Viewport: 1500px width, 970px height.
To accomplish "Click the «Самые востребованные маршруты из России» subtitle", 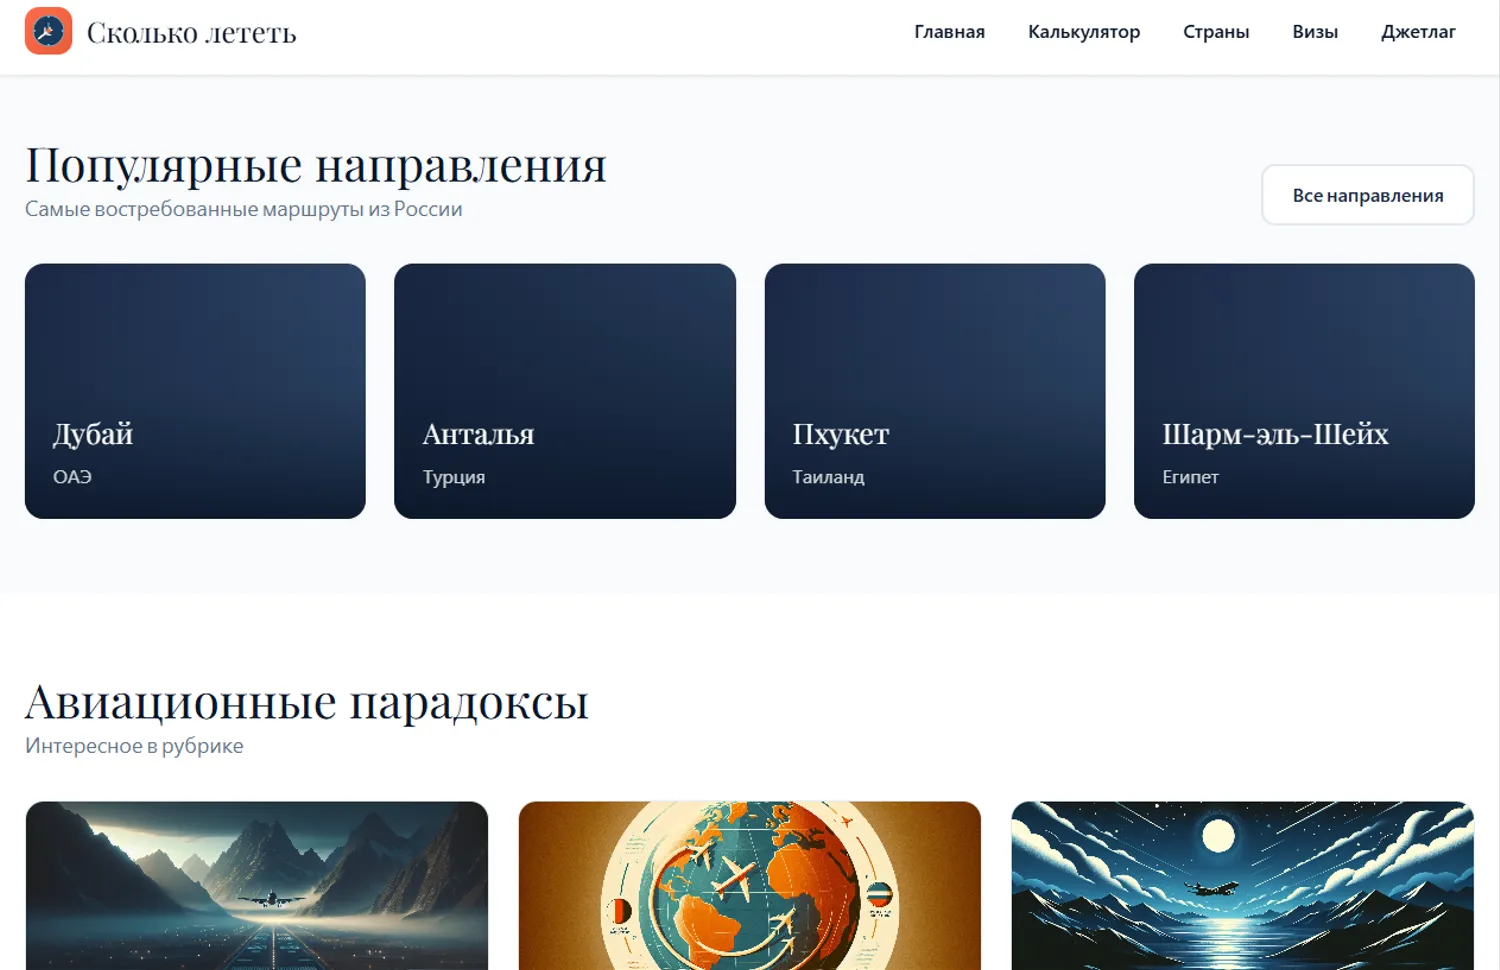I will tap(244, 209).
